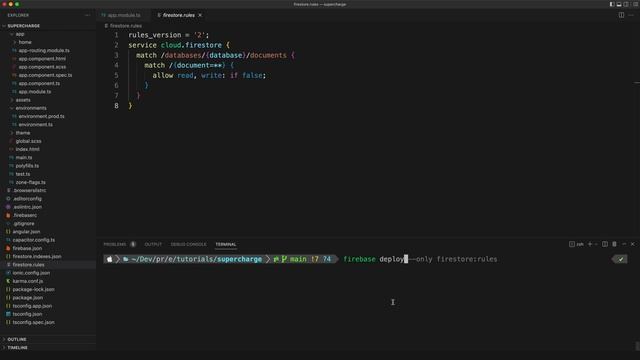Open .eslintrc.json file
Viewport: 640px width, 360px height.
point(27,207)
